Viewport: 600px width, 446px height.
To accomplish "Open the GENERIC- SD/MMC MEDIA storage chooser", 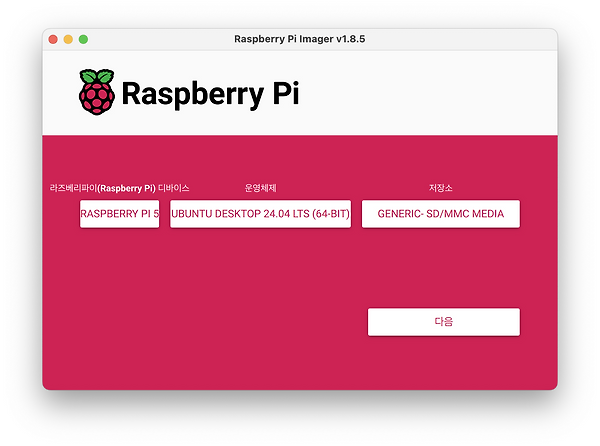I will (440, 214).
